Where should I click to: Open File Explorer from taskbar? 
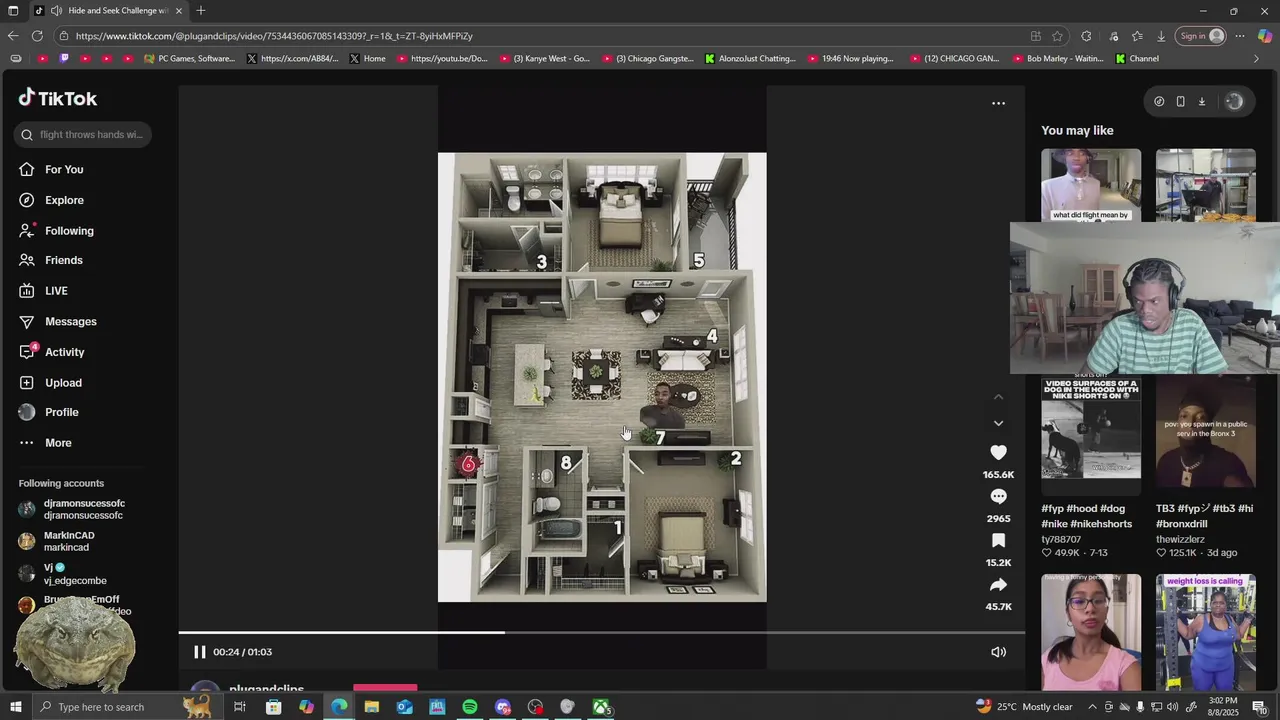tap(371, 707)
